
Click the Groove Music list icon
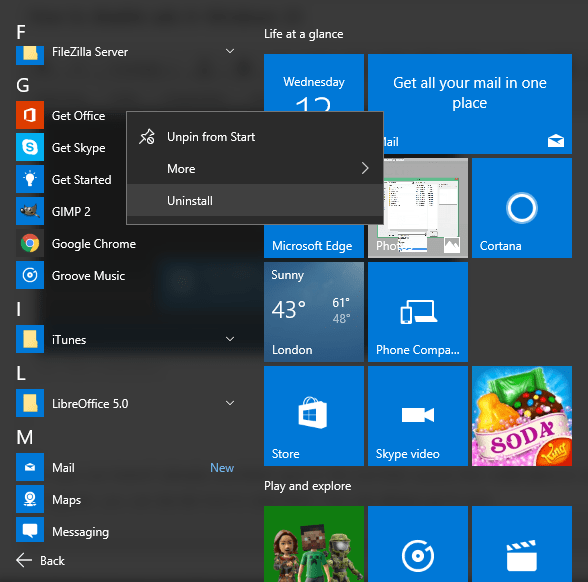(x=30, y=275)
